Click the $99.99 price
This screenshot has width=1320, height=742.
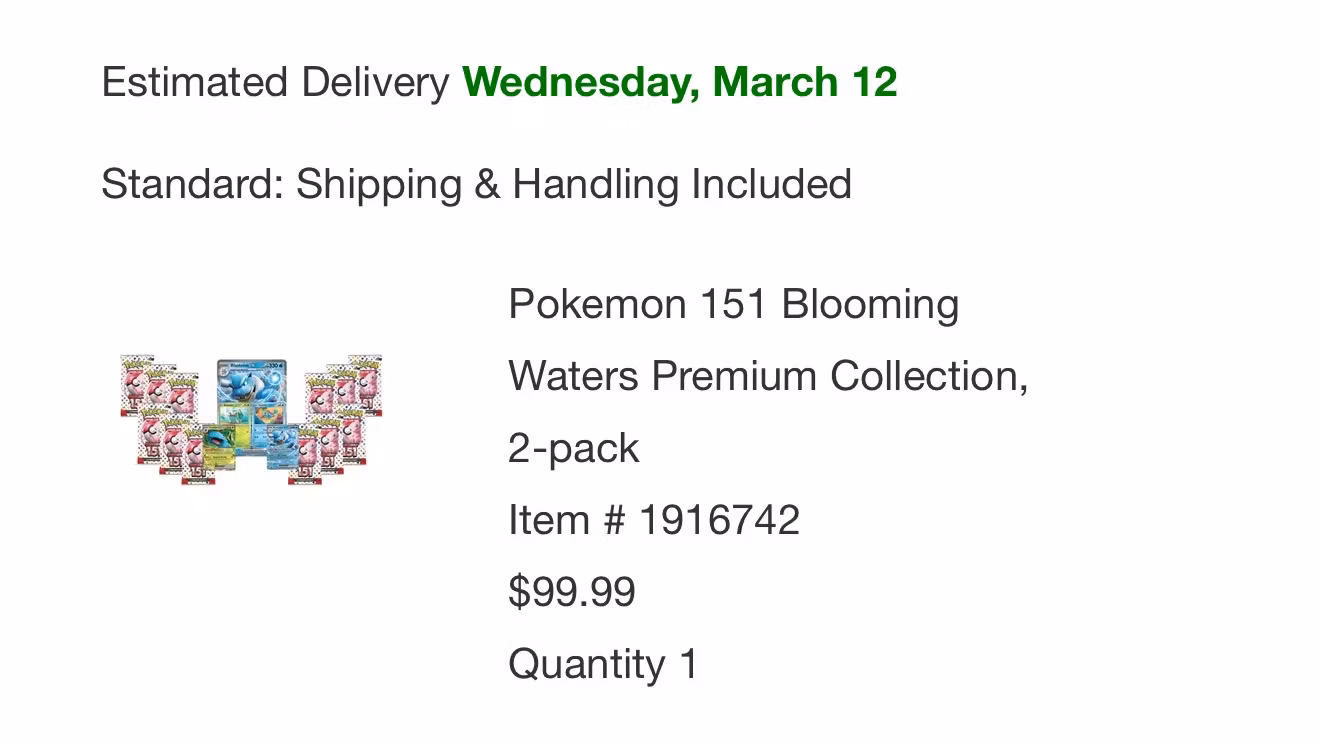pyautogui.click(x=571, y=592)
